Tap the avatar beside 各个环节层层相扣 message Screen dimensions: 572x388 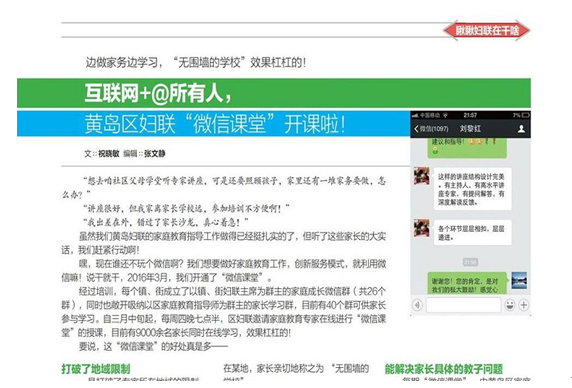[x=422, y=228]
